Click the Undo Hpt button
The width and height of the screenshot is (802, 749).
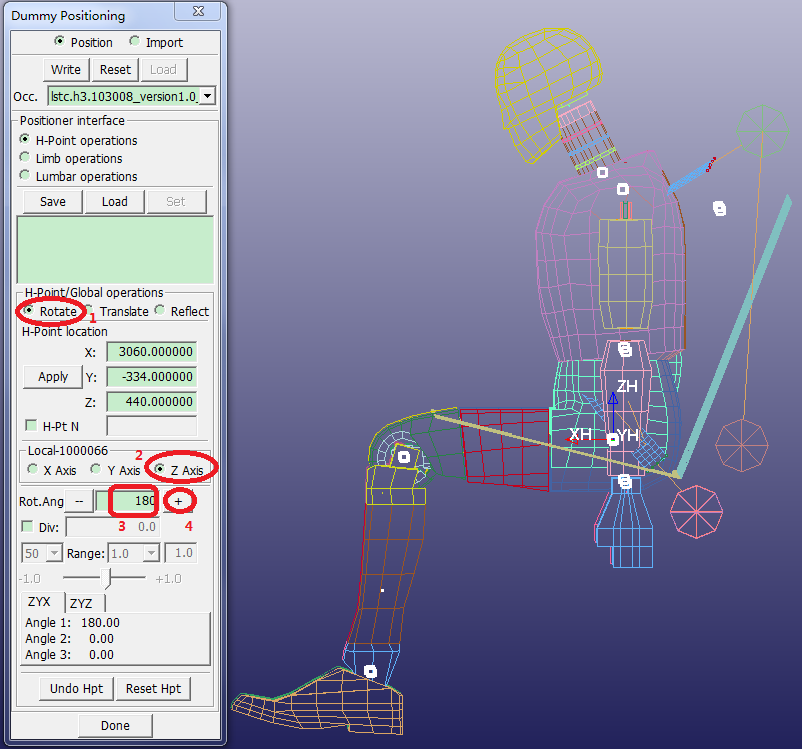pos(77,689)
